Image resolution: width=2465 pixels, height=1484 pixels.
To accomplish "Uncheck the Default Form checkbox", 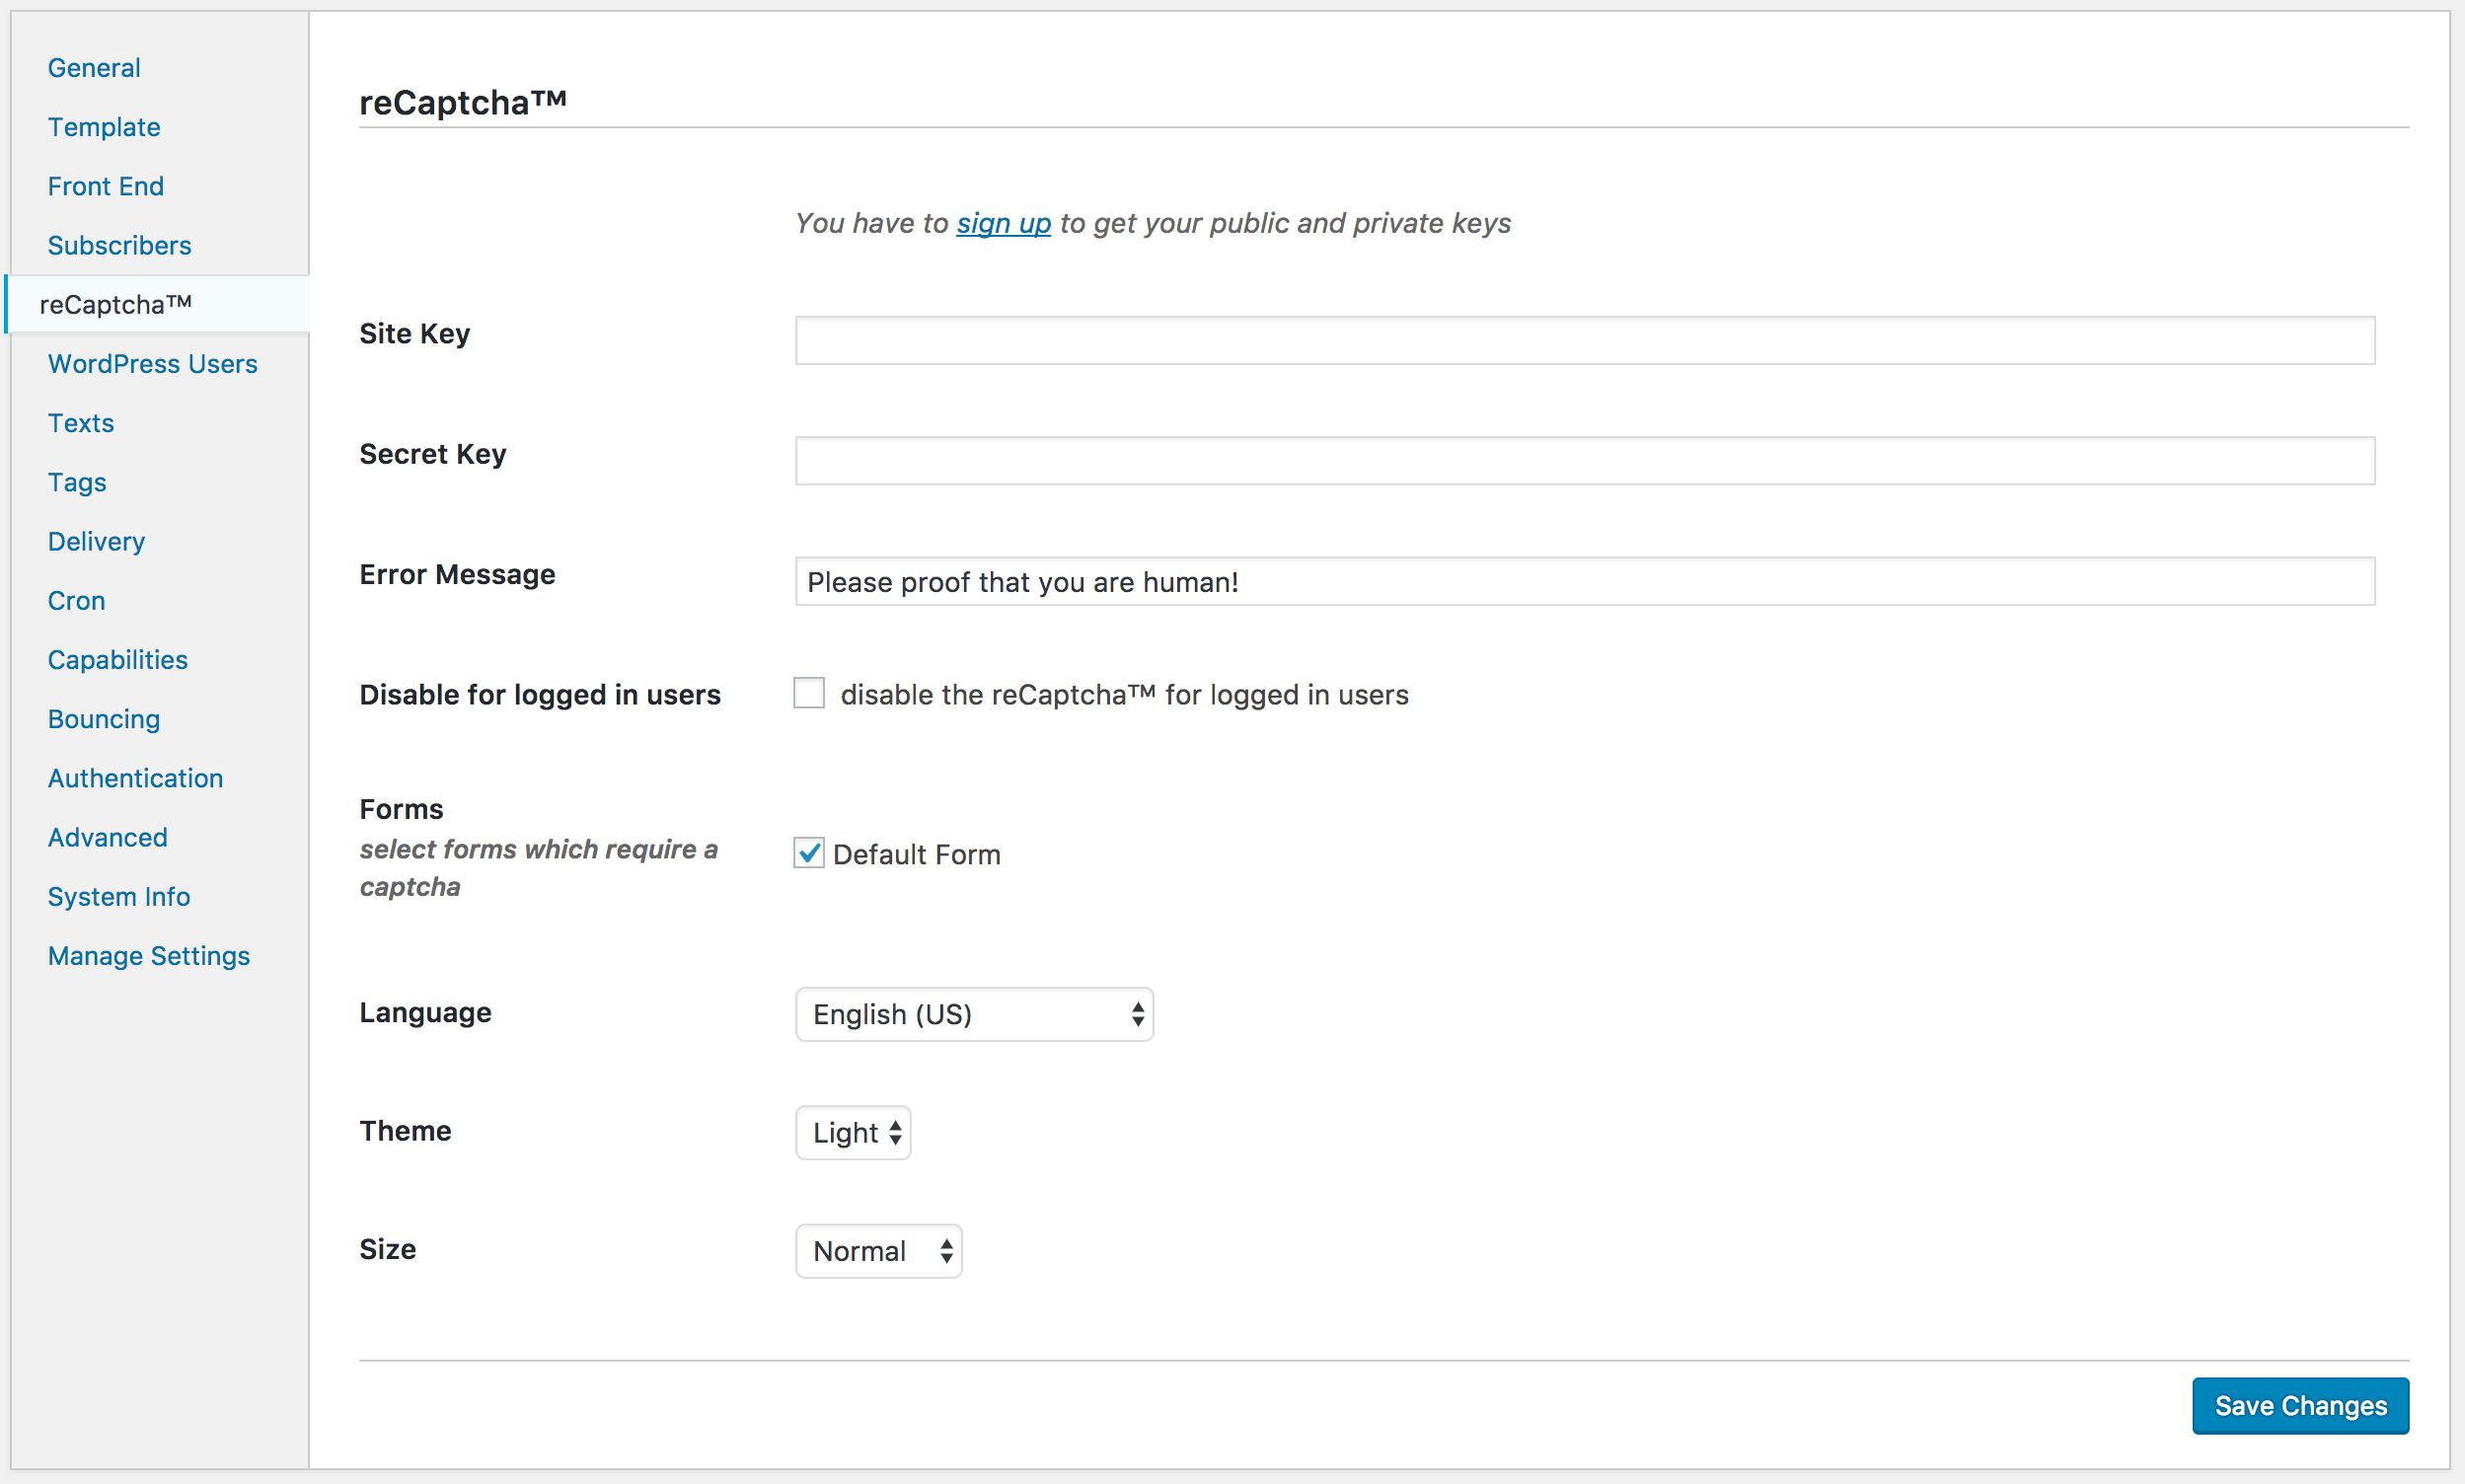I will pyautogui.click(x=809, y=853).
